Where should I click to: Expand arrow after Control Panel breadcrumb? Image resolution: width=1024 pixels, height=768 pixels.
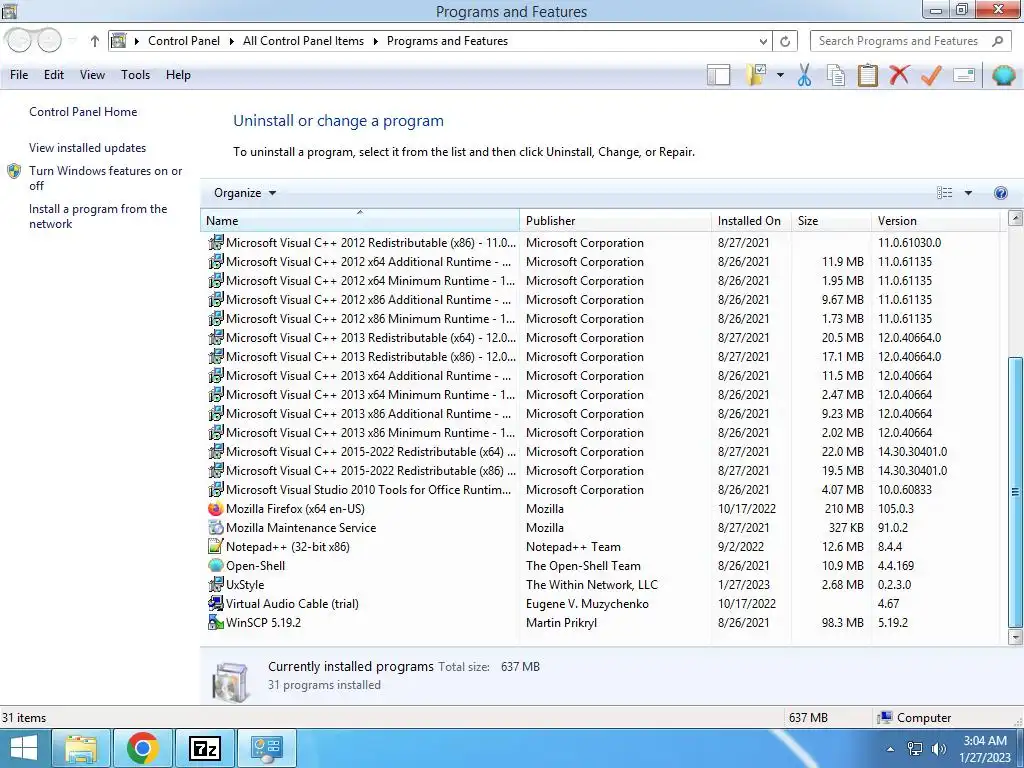tap(231, 41)
